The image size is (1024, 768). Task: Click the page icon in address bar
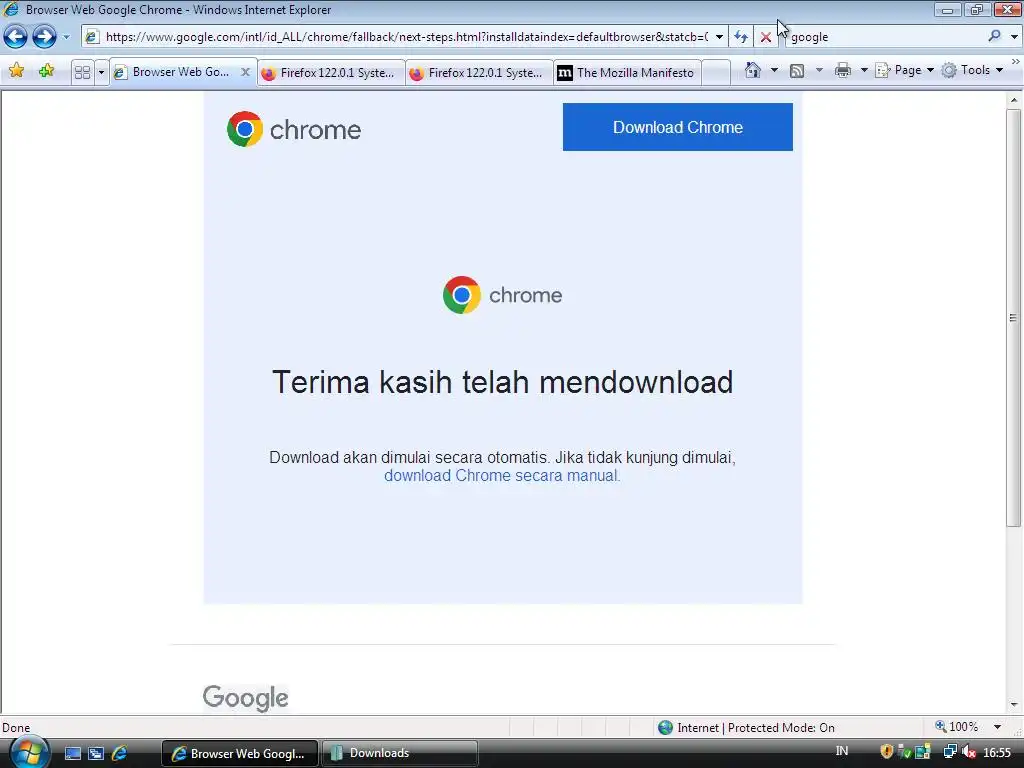tap(91, 37)
